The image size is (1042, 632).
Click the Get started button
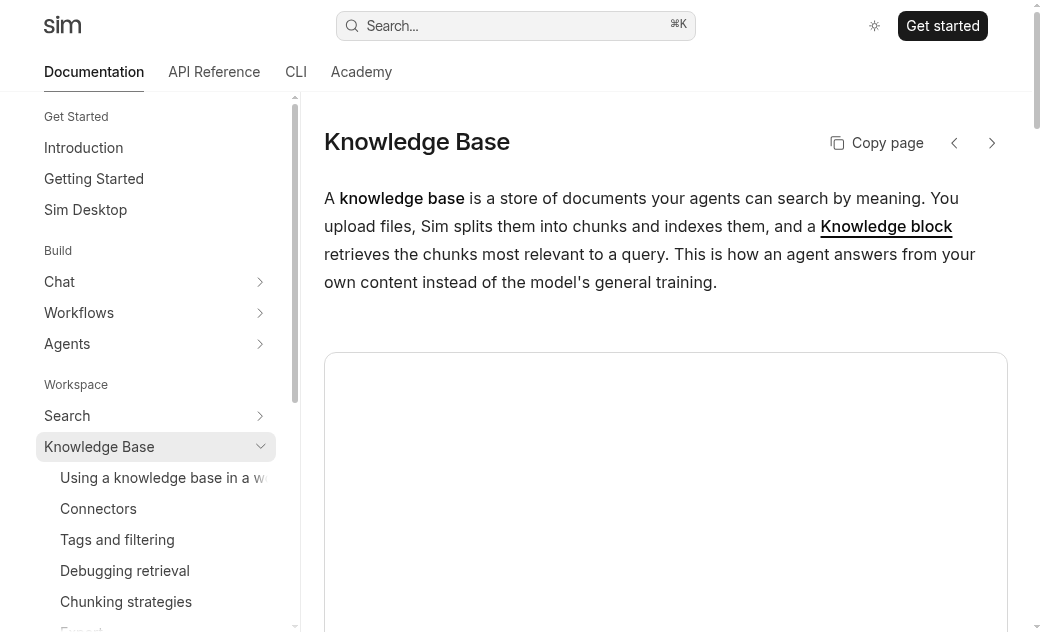942,26
